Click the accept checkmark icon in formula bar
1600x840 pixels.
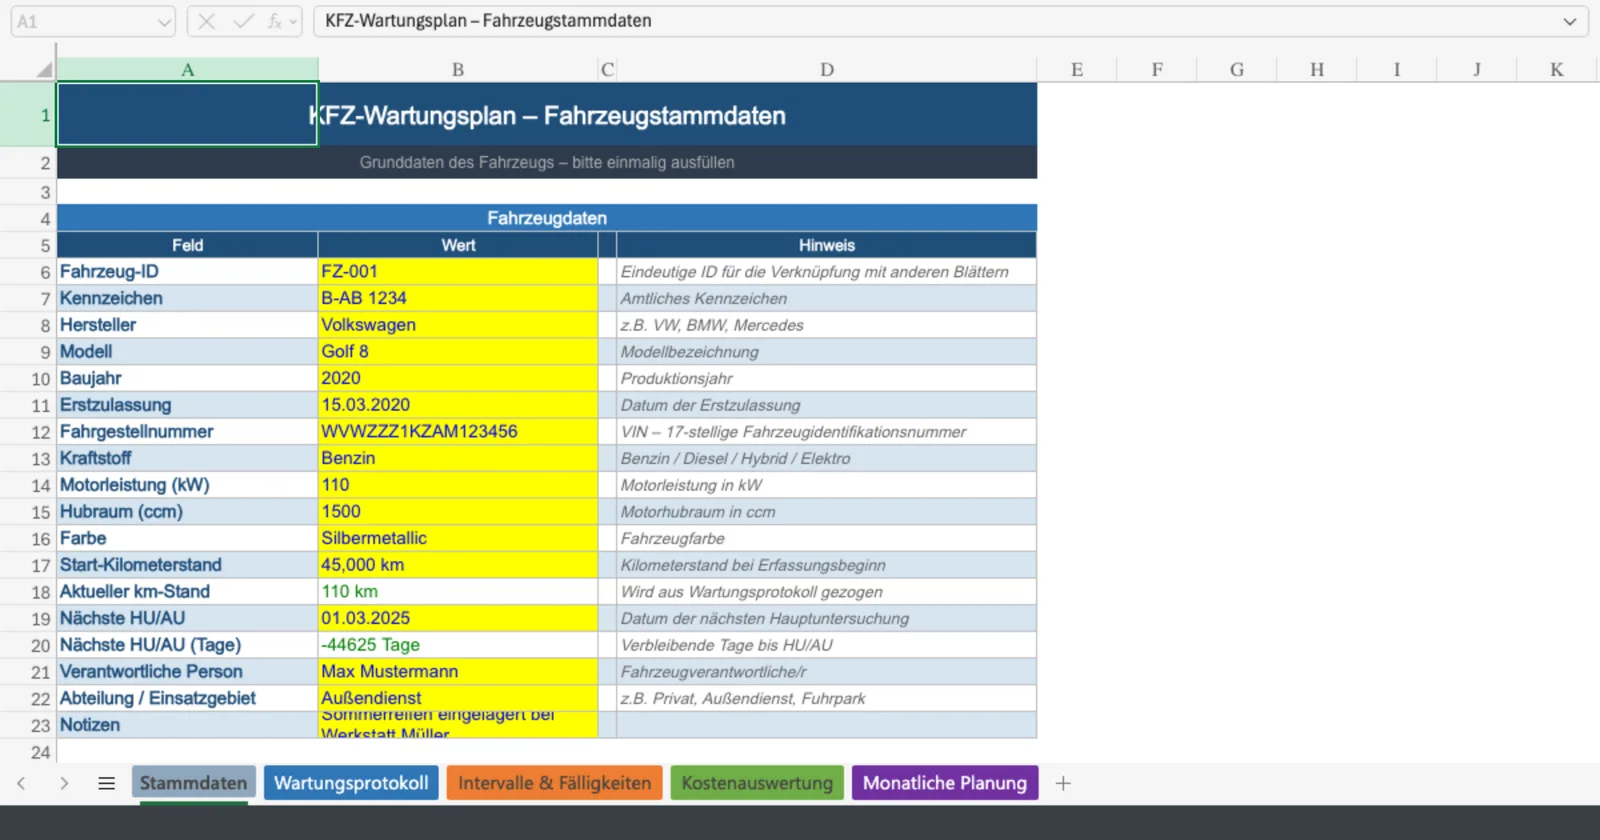coord(242,21)
